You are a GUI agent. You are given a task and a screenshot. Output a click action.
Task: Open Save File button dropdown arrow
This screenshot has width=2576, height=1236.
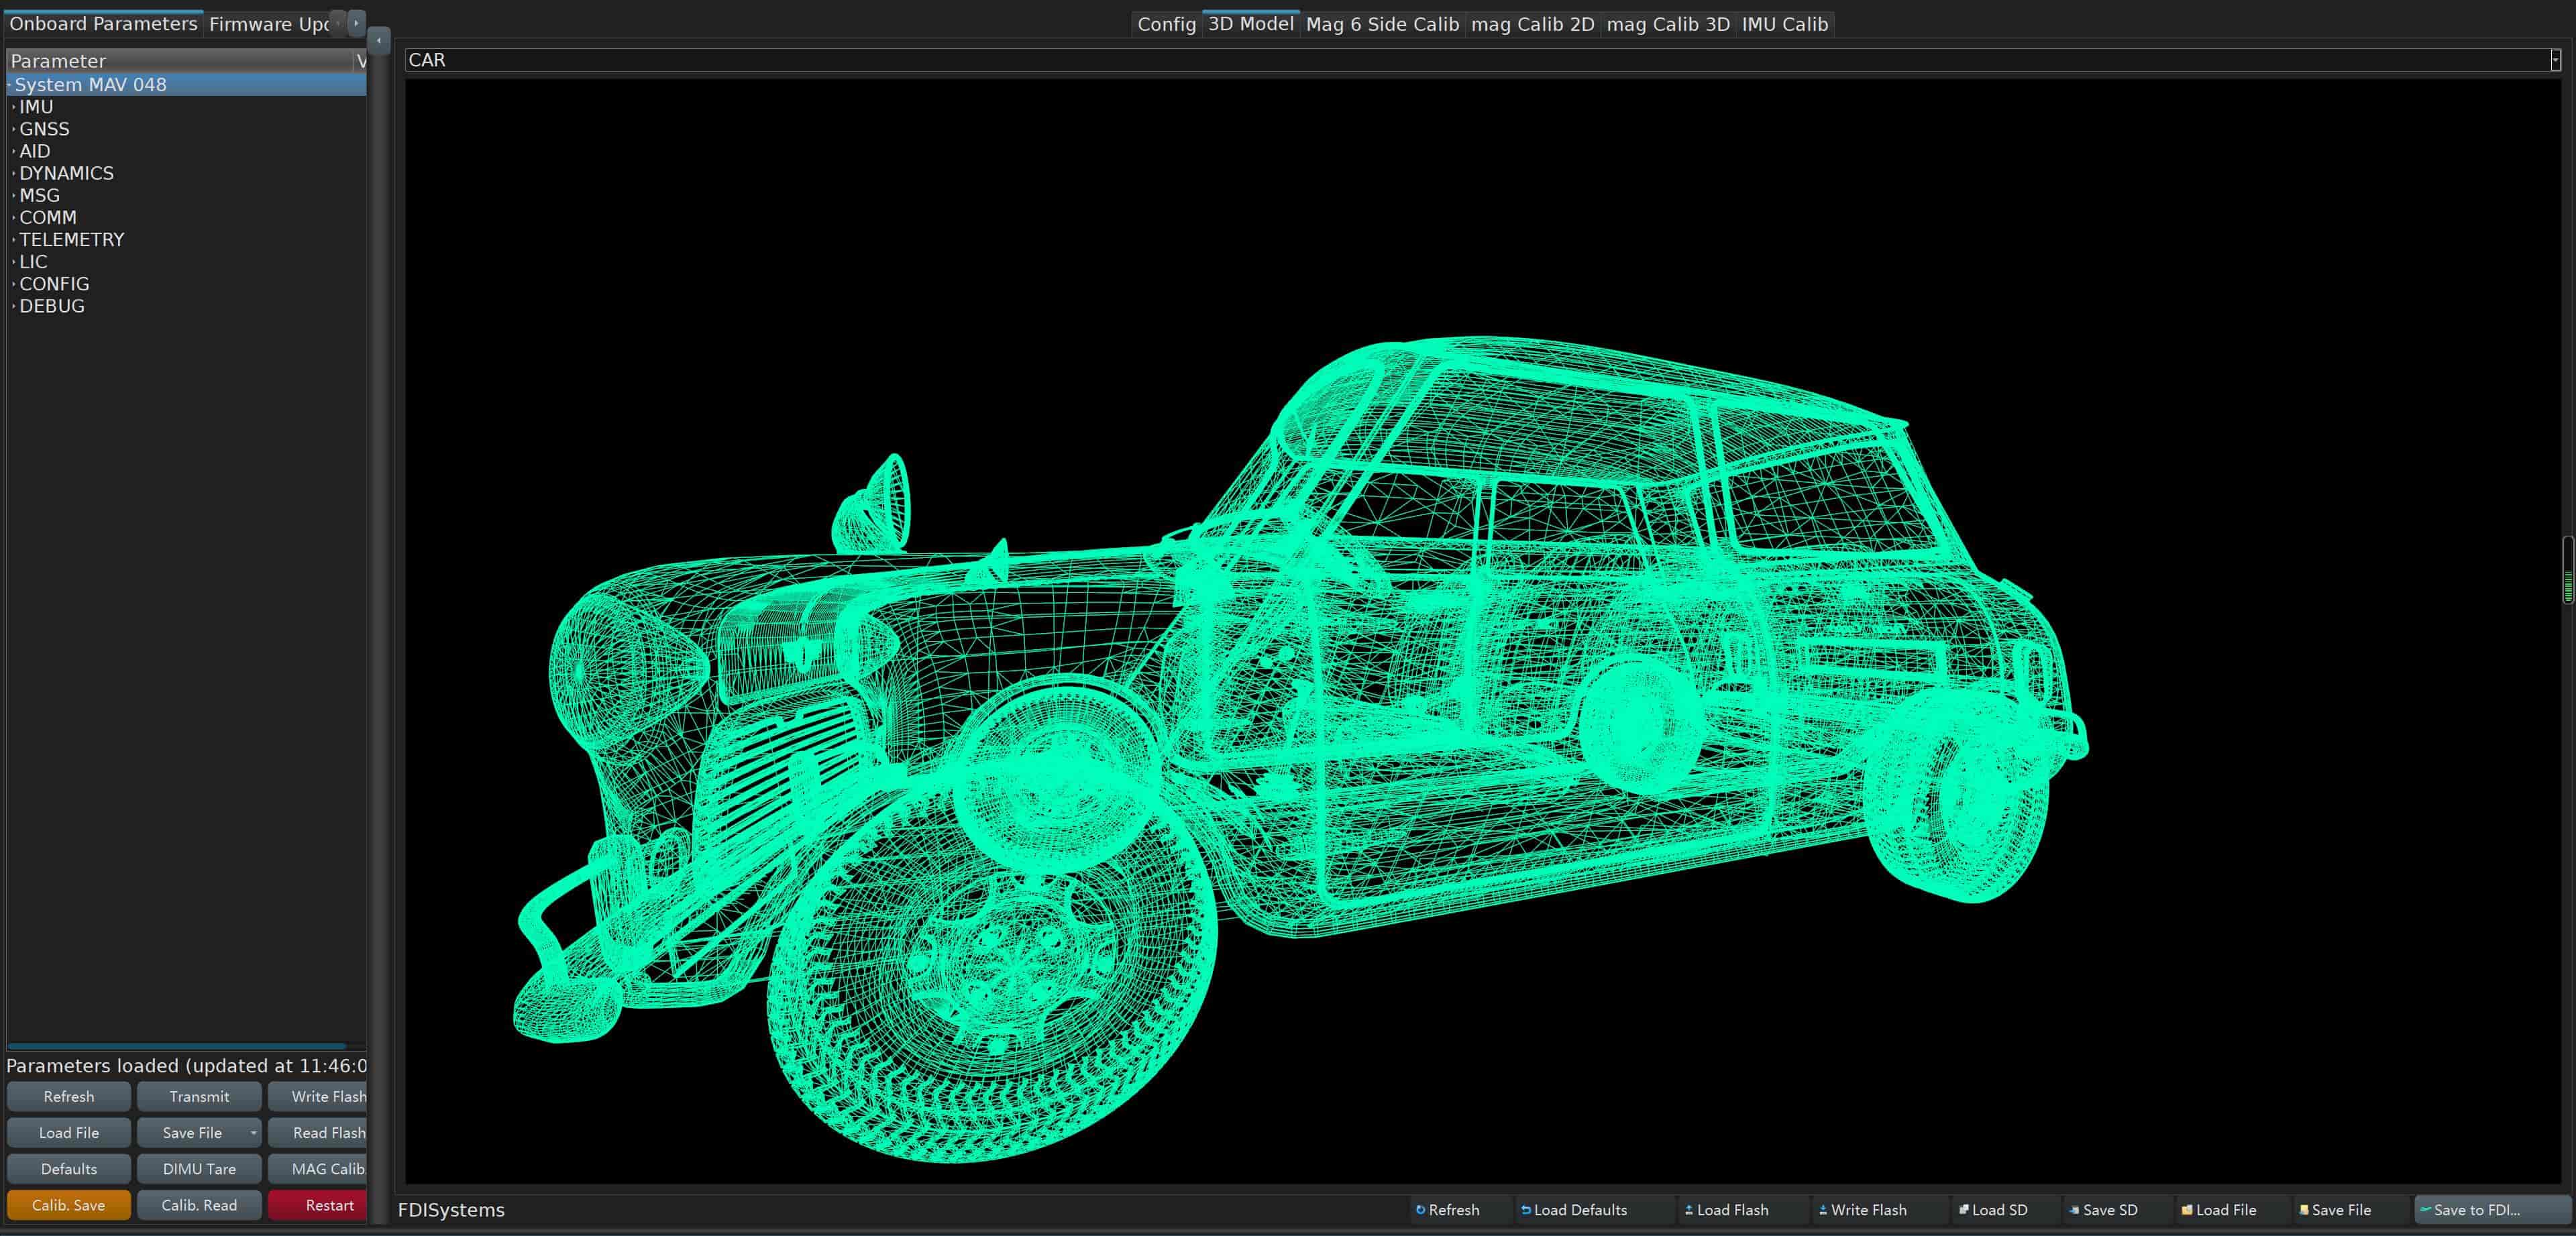253,1133
